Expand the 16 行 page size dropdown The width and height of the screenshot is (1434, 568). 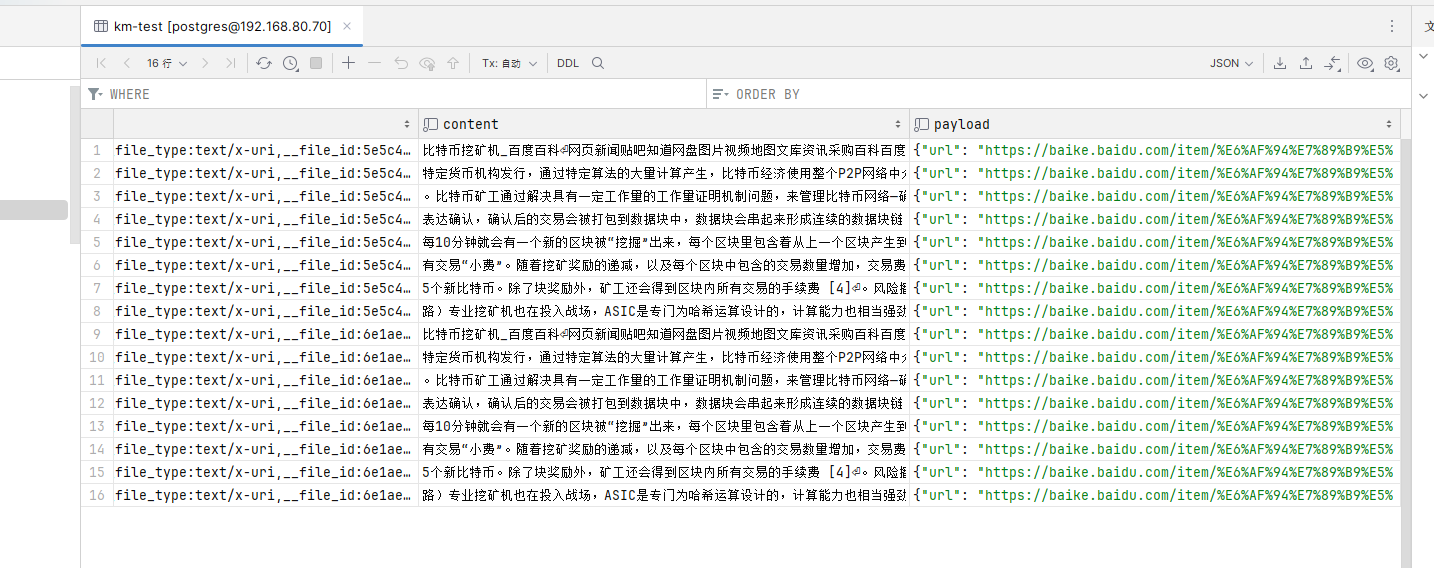click(166, 63)
